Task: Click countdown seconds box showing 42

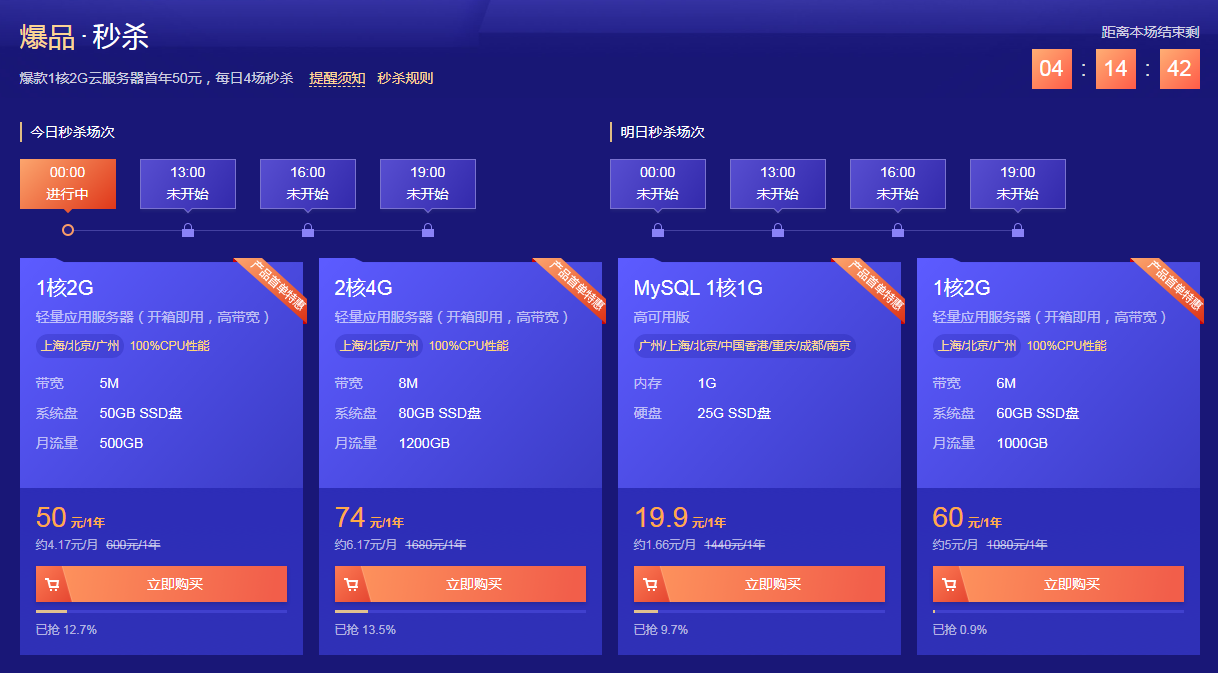Action: click(1180, 69)
